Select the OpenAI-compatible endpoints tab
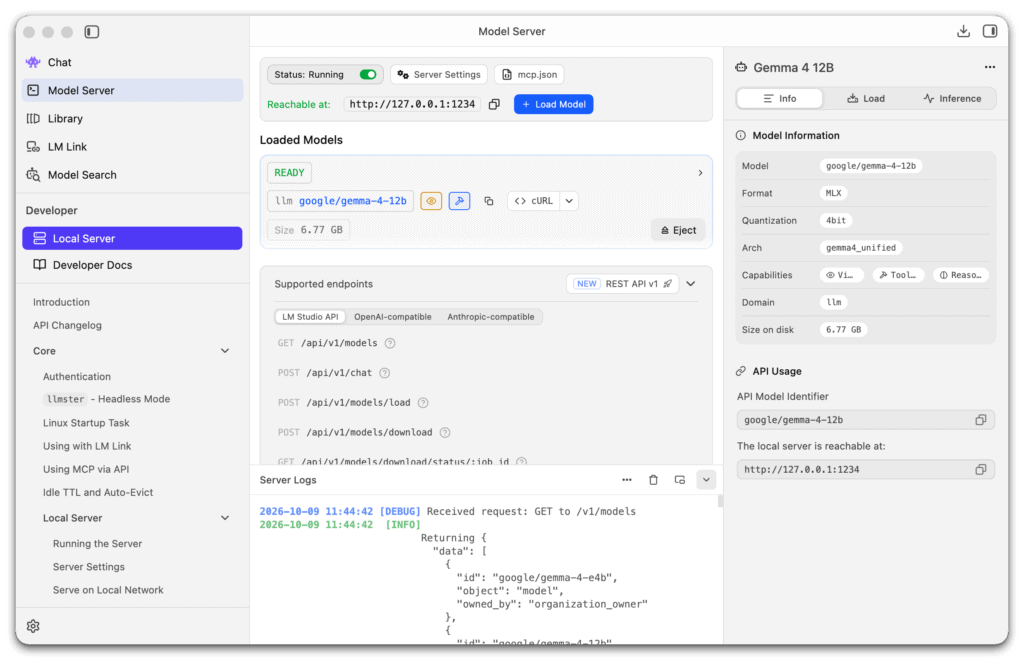Screen dimensions: 1024x665 coord(392,317)
